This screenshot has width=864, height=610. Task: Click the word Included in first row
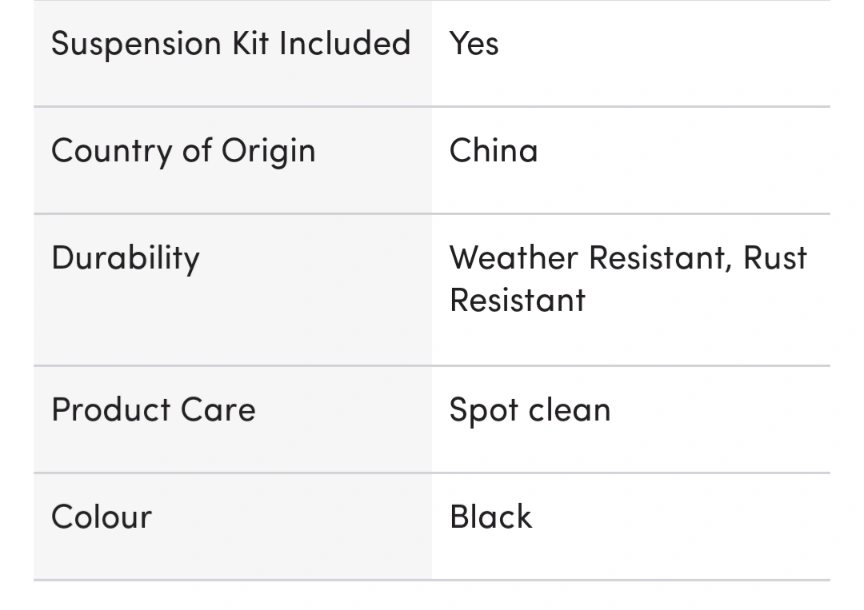tap(345, 44)
